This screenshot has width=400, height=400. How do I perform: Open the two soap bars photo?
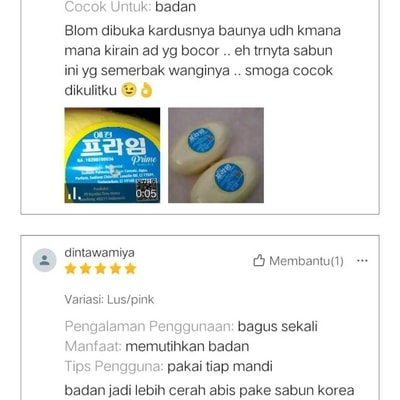(x=216, y=155)
